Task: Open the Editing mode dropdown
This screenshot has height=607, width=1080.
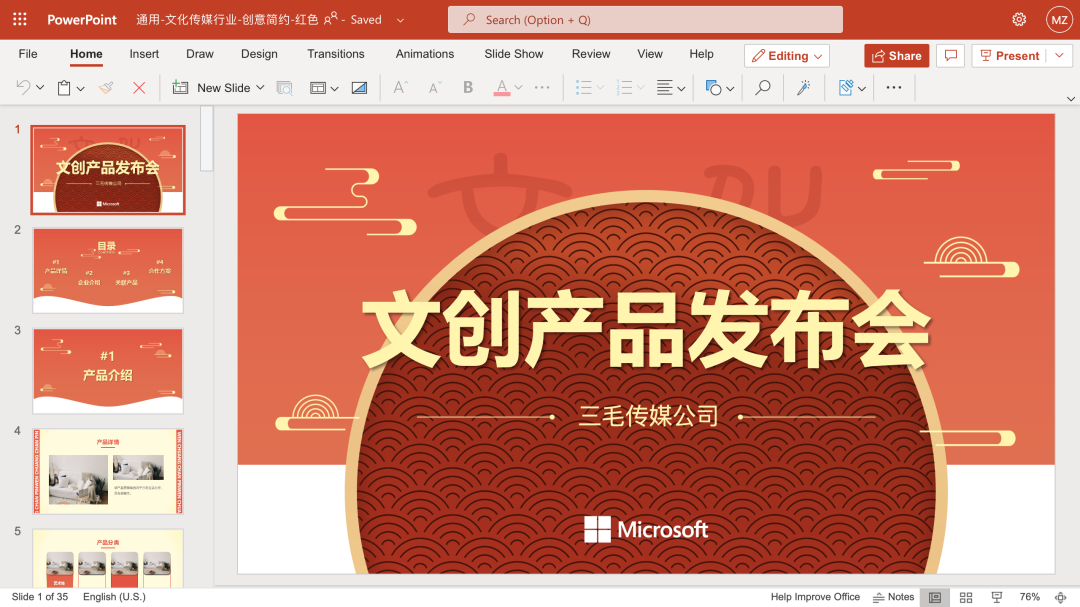Action: [787, 56]
